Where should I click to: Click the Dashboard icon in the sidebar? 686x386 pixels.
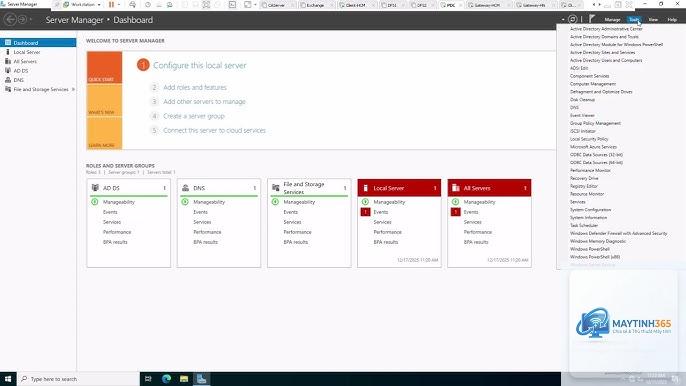(x=8, y=42)
